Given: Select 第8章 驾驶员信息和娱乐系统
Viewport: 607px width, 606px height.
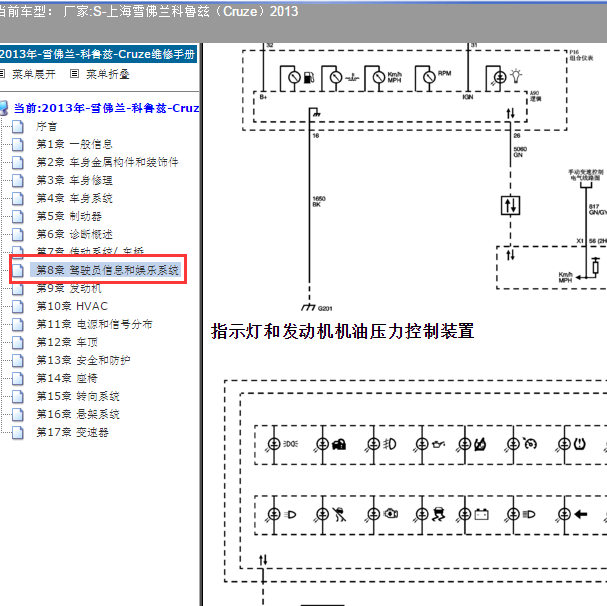Looking at the screenshot, I should coord(107,270).
